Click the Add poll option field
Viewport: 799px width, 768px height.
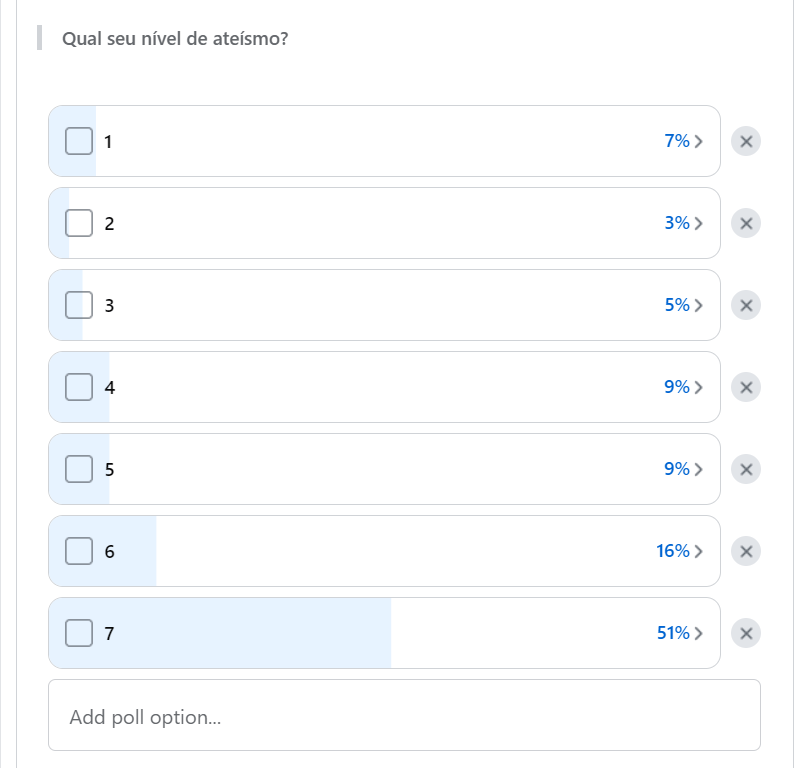click(x=404, y=715)
